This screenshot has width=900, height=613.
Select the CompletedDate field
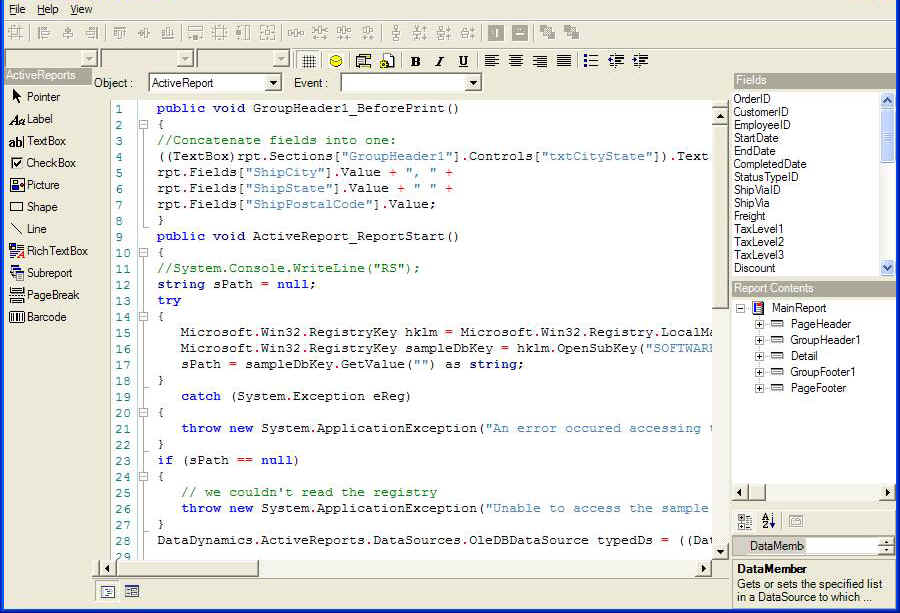770,164
